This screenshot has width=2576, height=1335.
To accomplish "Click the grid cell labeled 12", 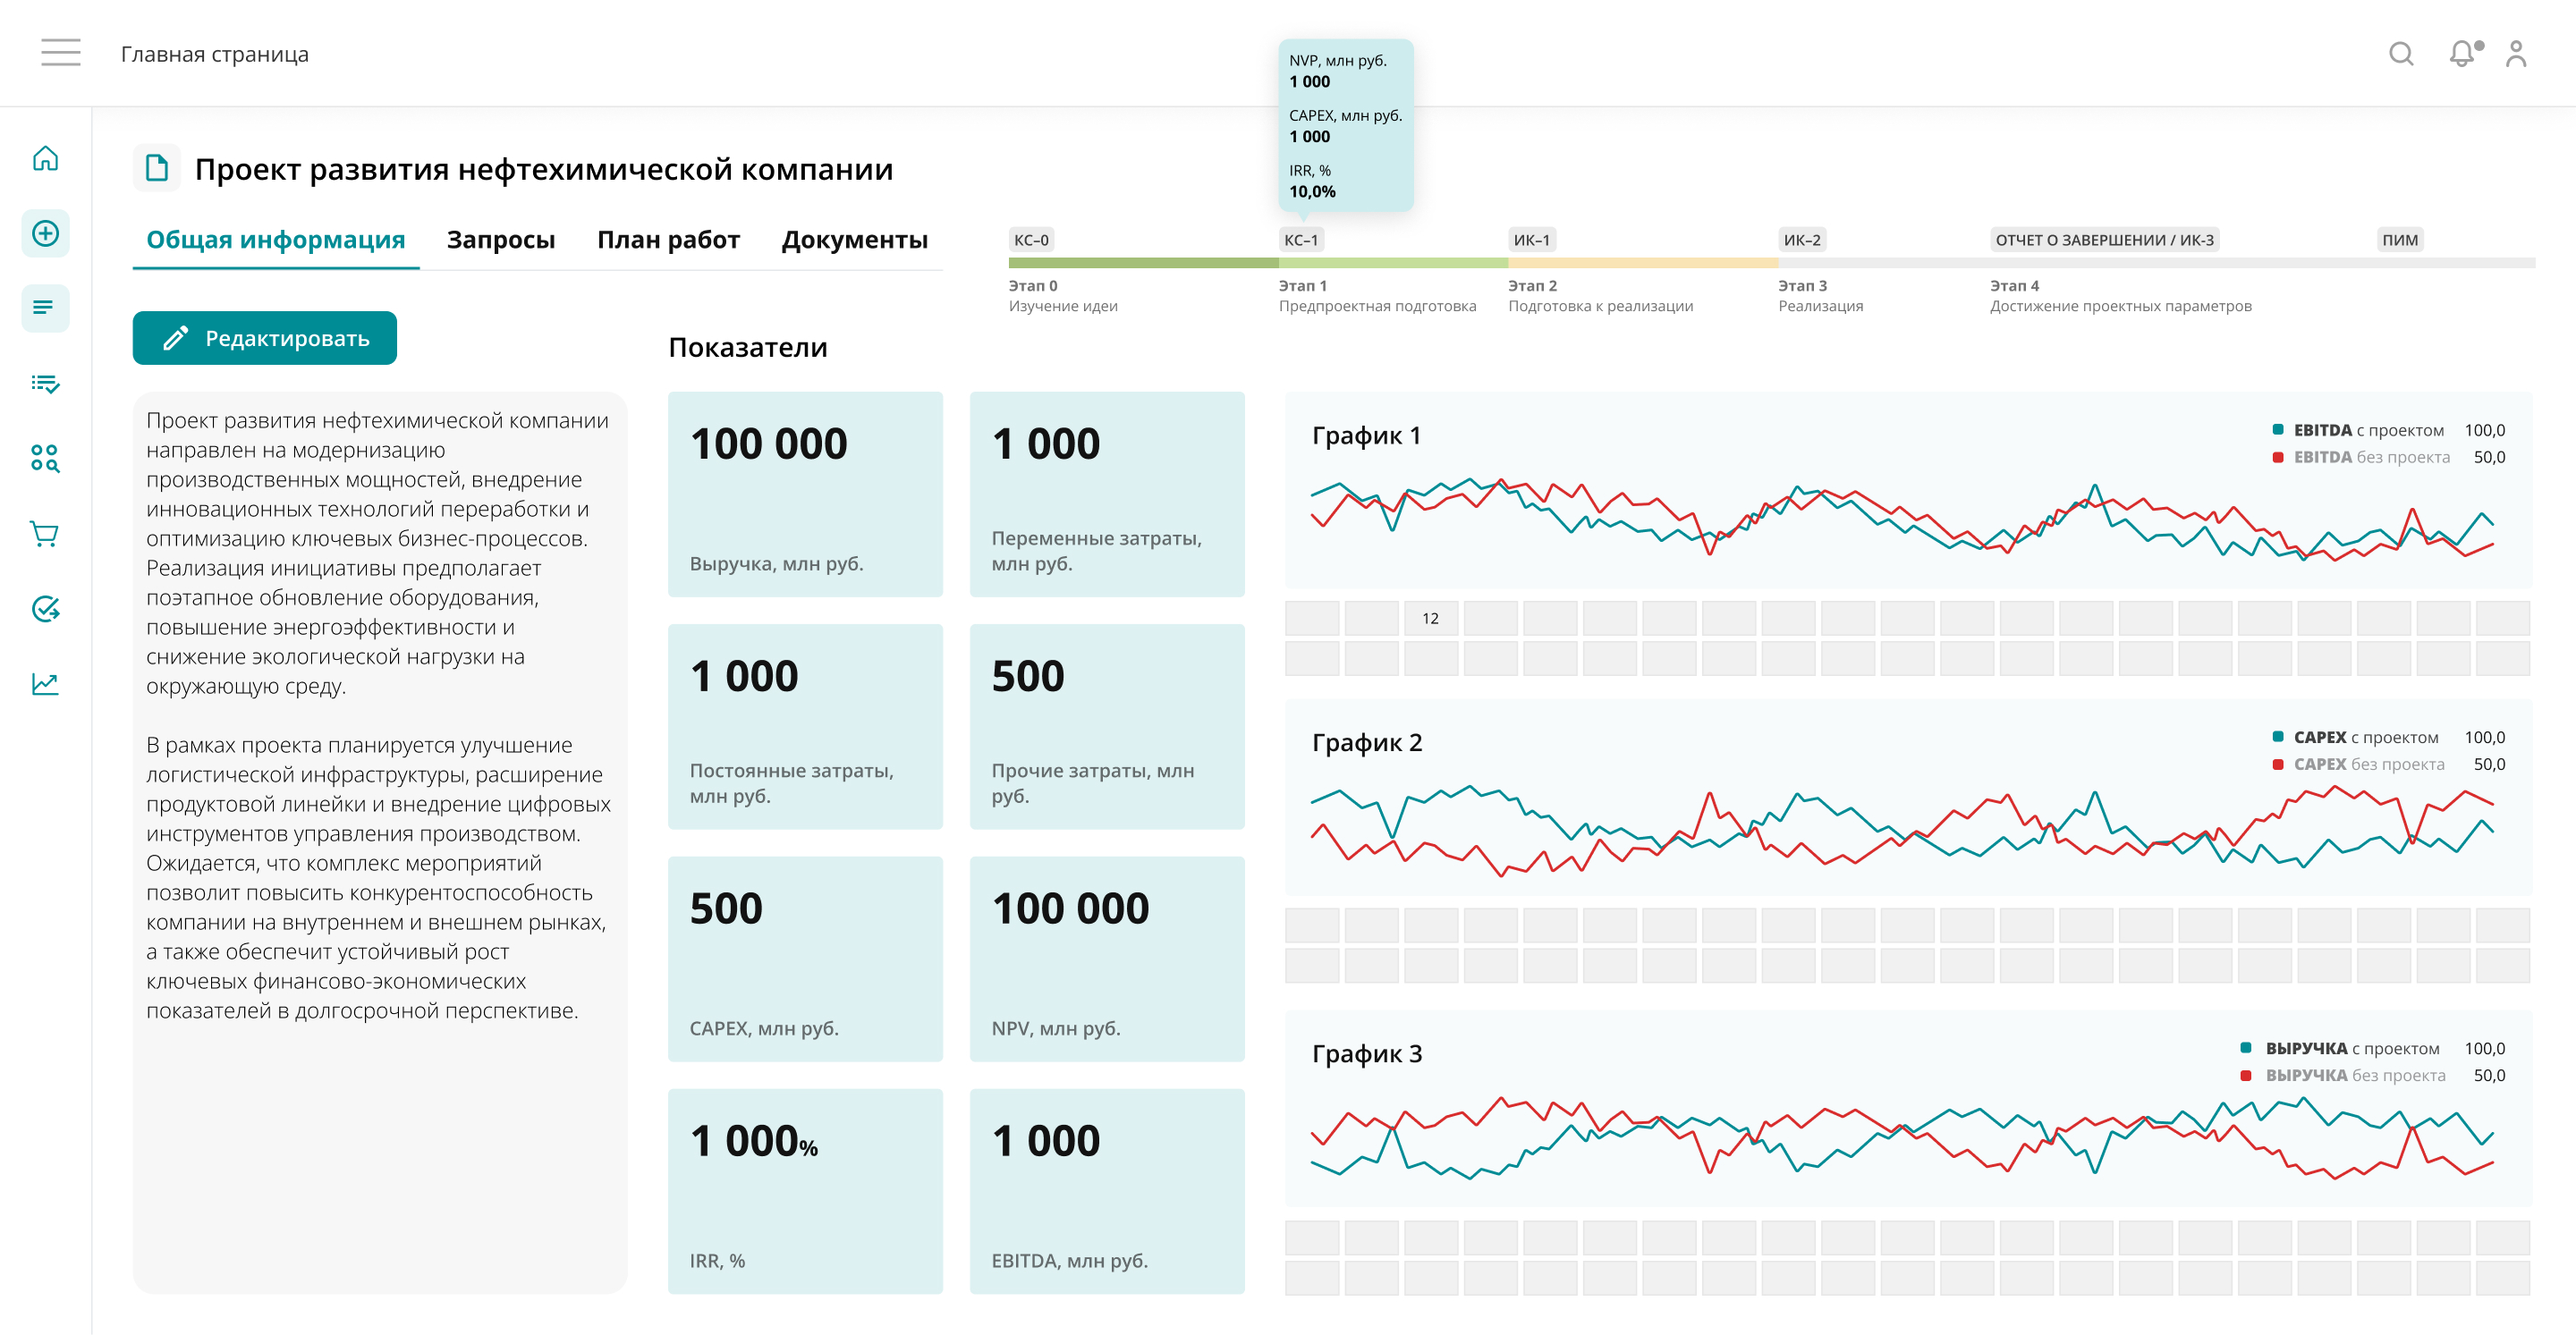I will 1430,619.
